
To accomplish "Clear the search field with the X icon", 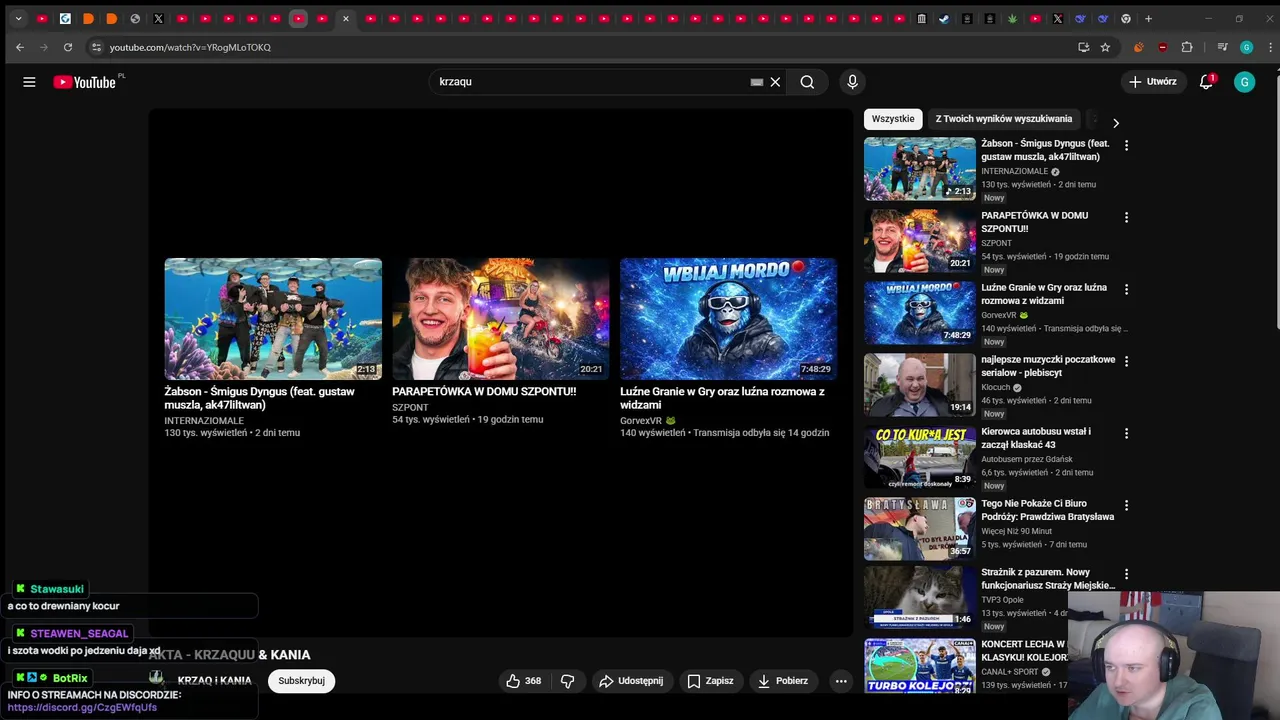I will [x=775, y=82].
